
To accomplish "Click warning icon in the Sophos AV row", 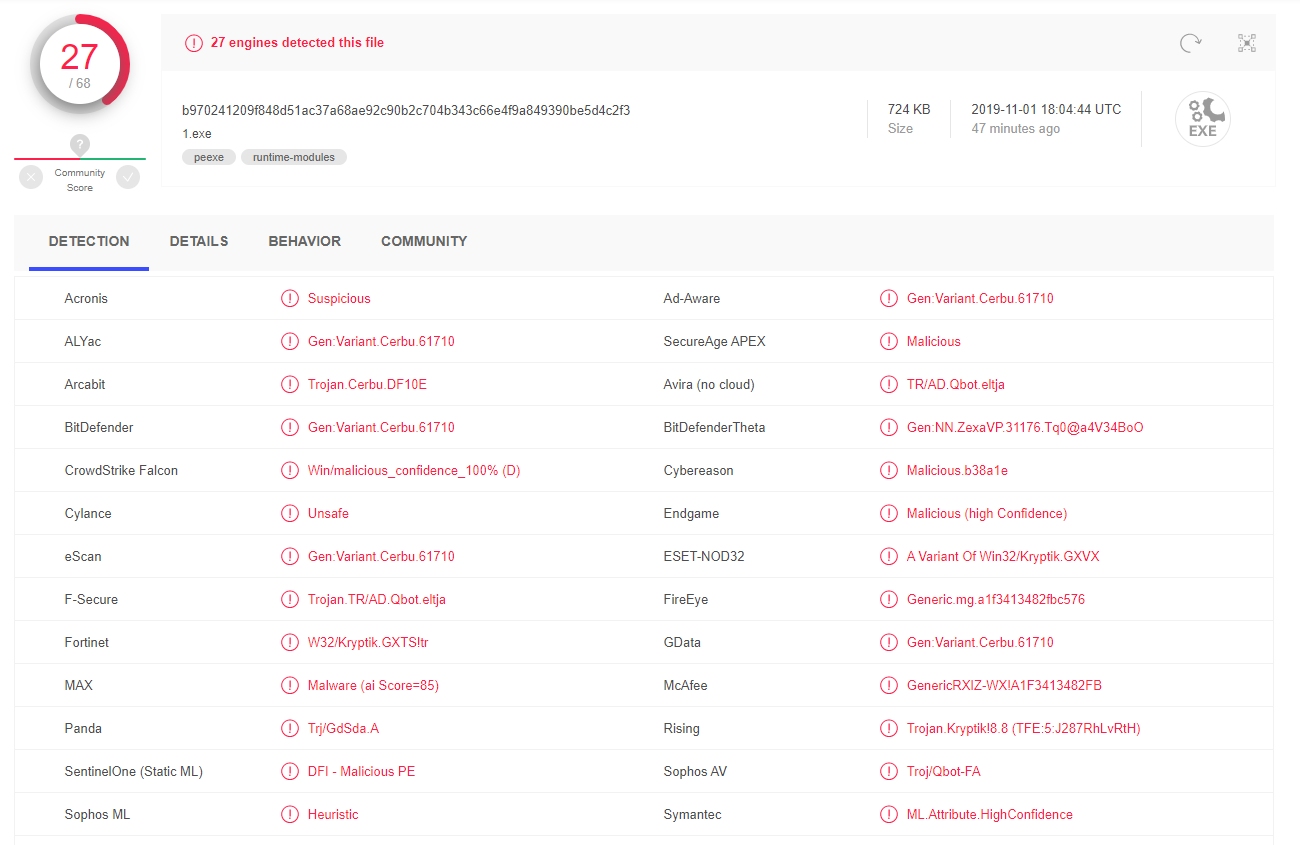I will tap(889, 771).
